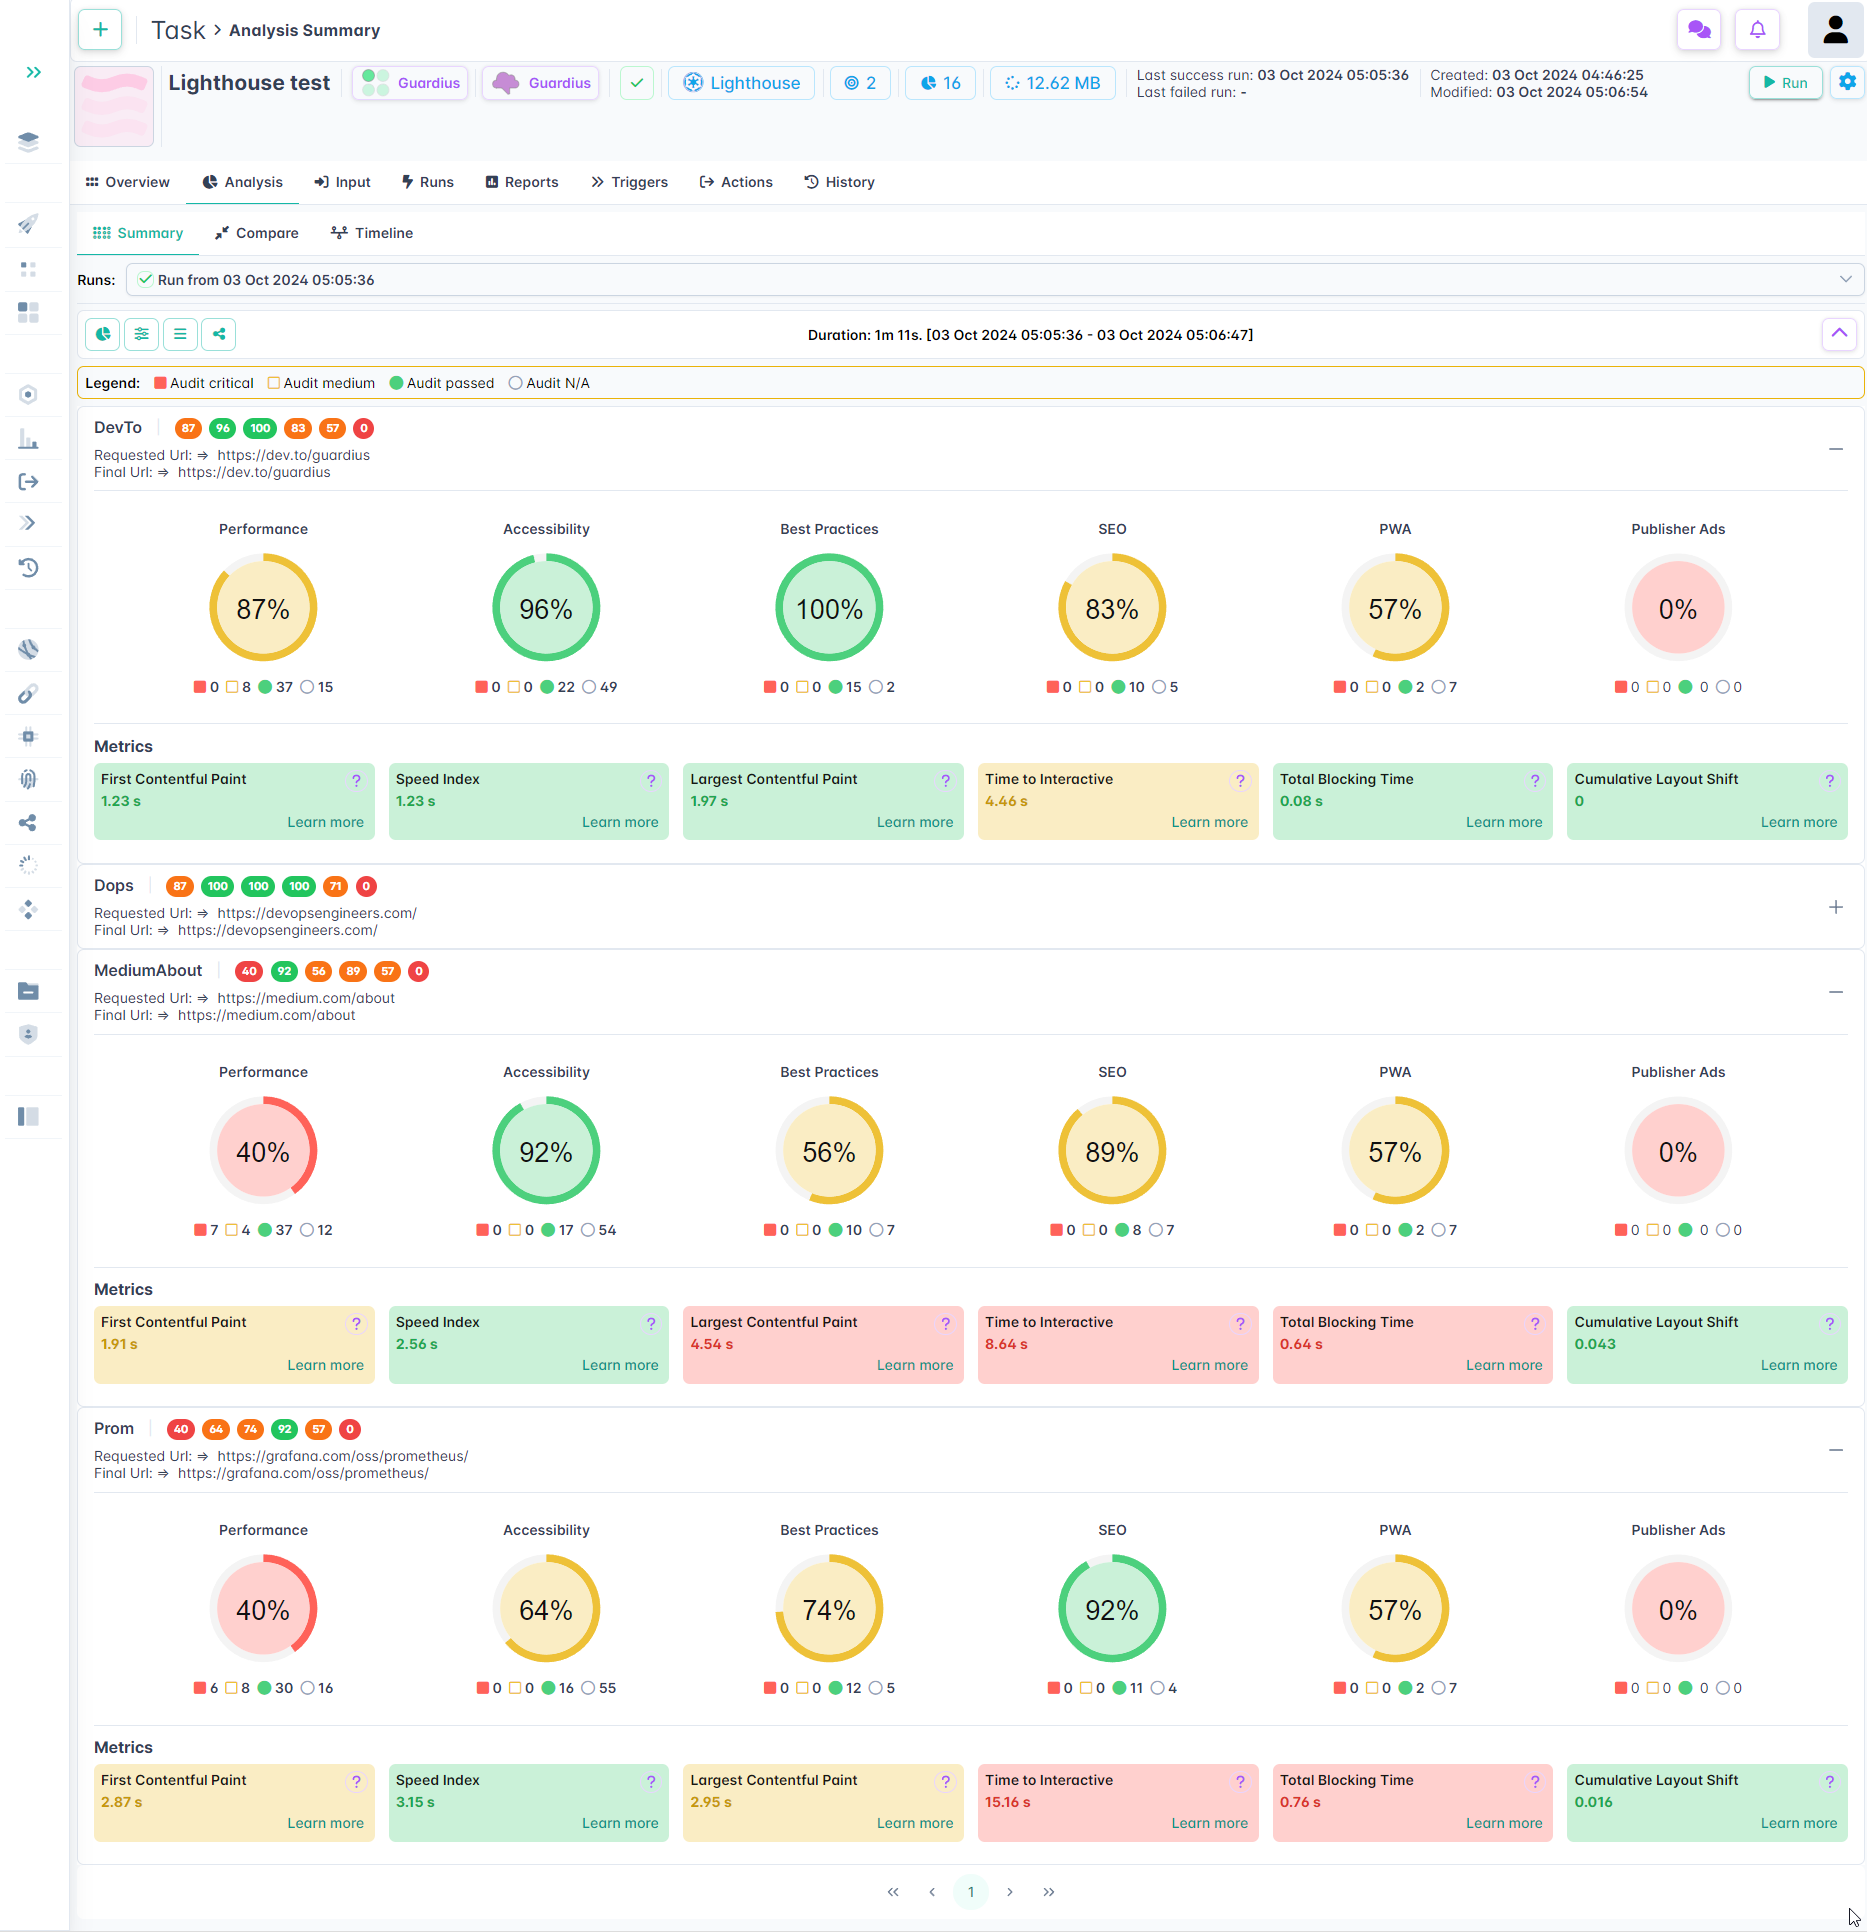The image size is (1867, 1932).
Task: Learn more about MediumAbout Largest Contentful Paint
Action: [915, 1365]
